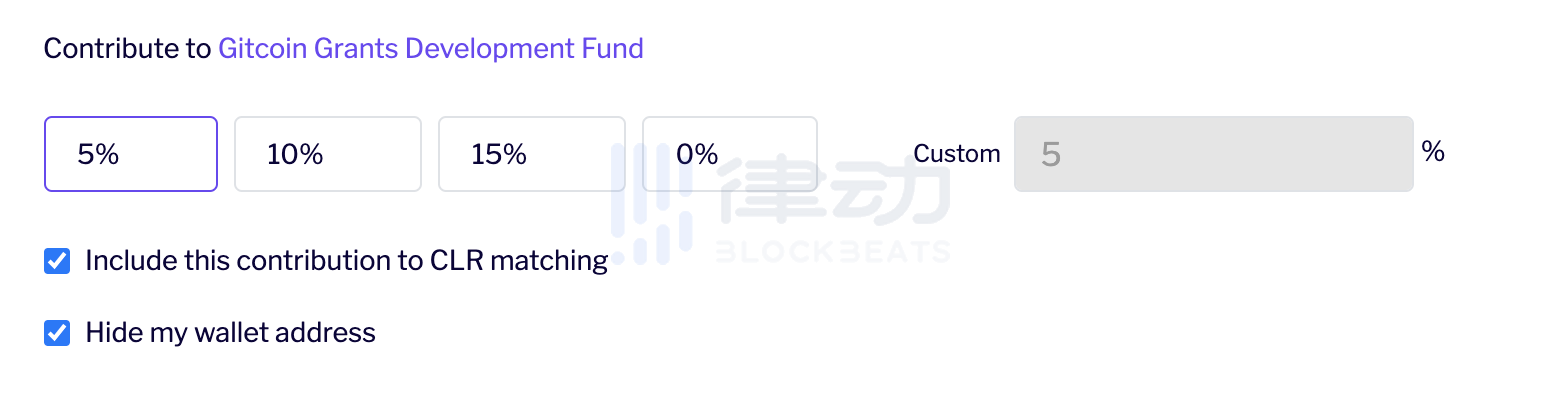Click the blue checkmark for CLR matching
This screenshot has height=408, width=1562.
[x=57, y=261]
